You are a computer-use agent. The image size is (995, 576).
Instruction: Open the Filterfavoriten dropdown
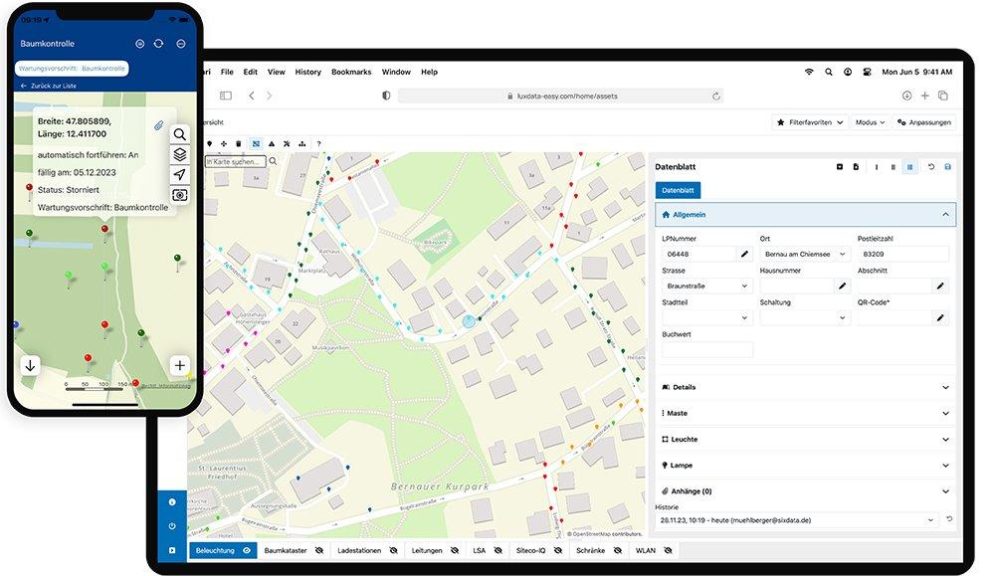point(810,122)
